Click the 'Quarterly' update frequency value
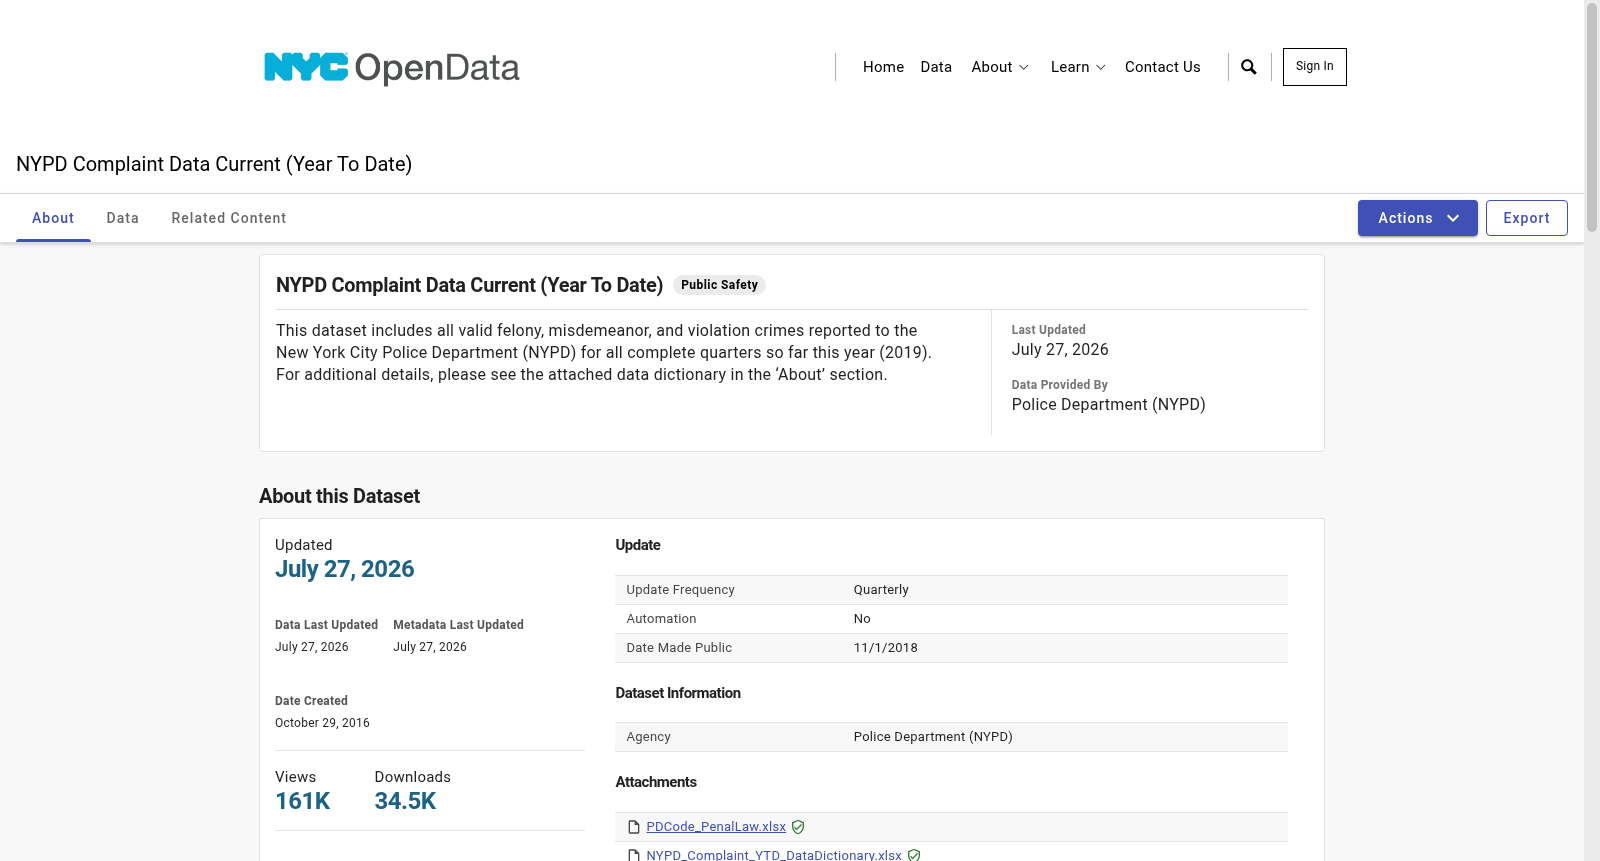Viewport: 1600px width, 861px height. 881,590
